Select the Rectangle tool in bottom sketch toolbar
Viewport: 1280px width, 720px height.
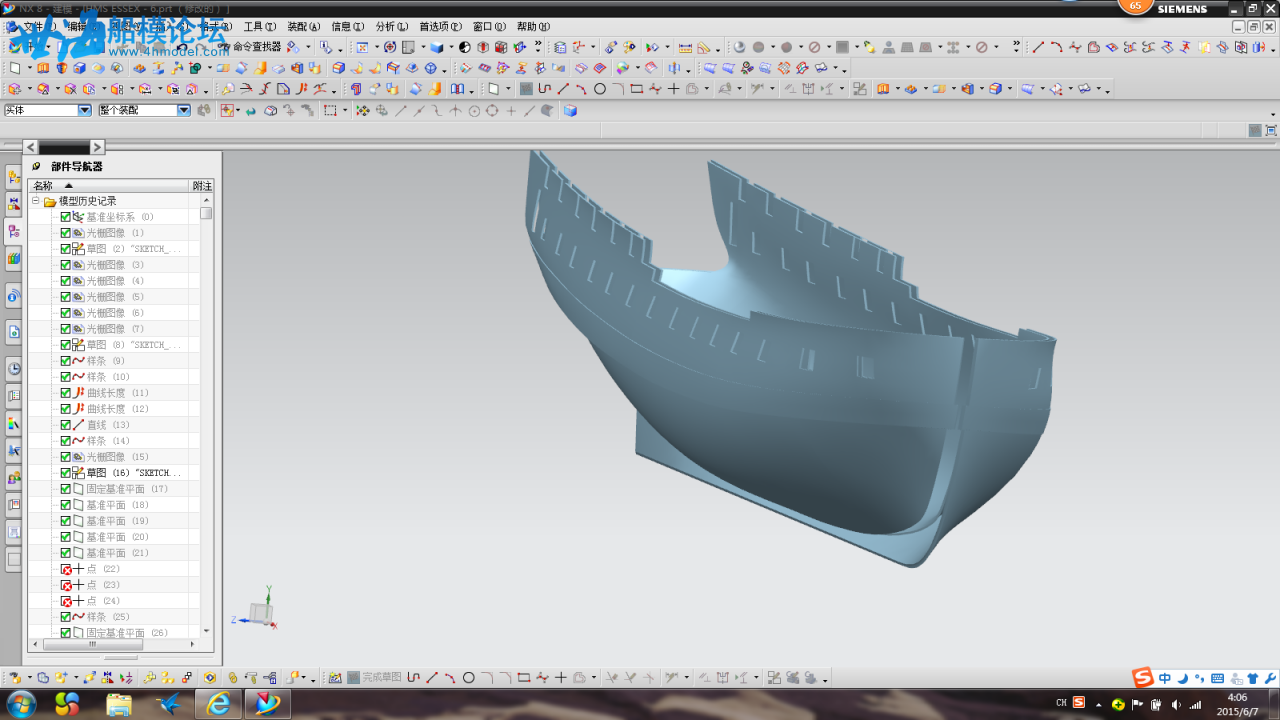click(524, 677)
